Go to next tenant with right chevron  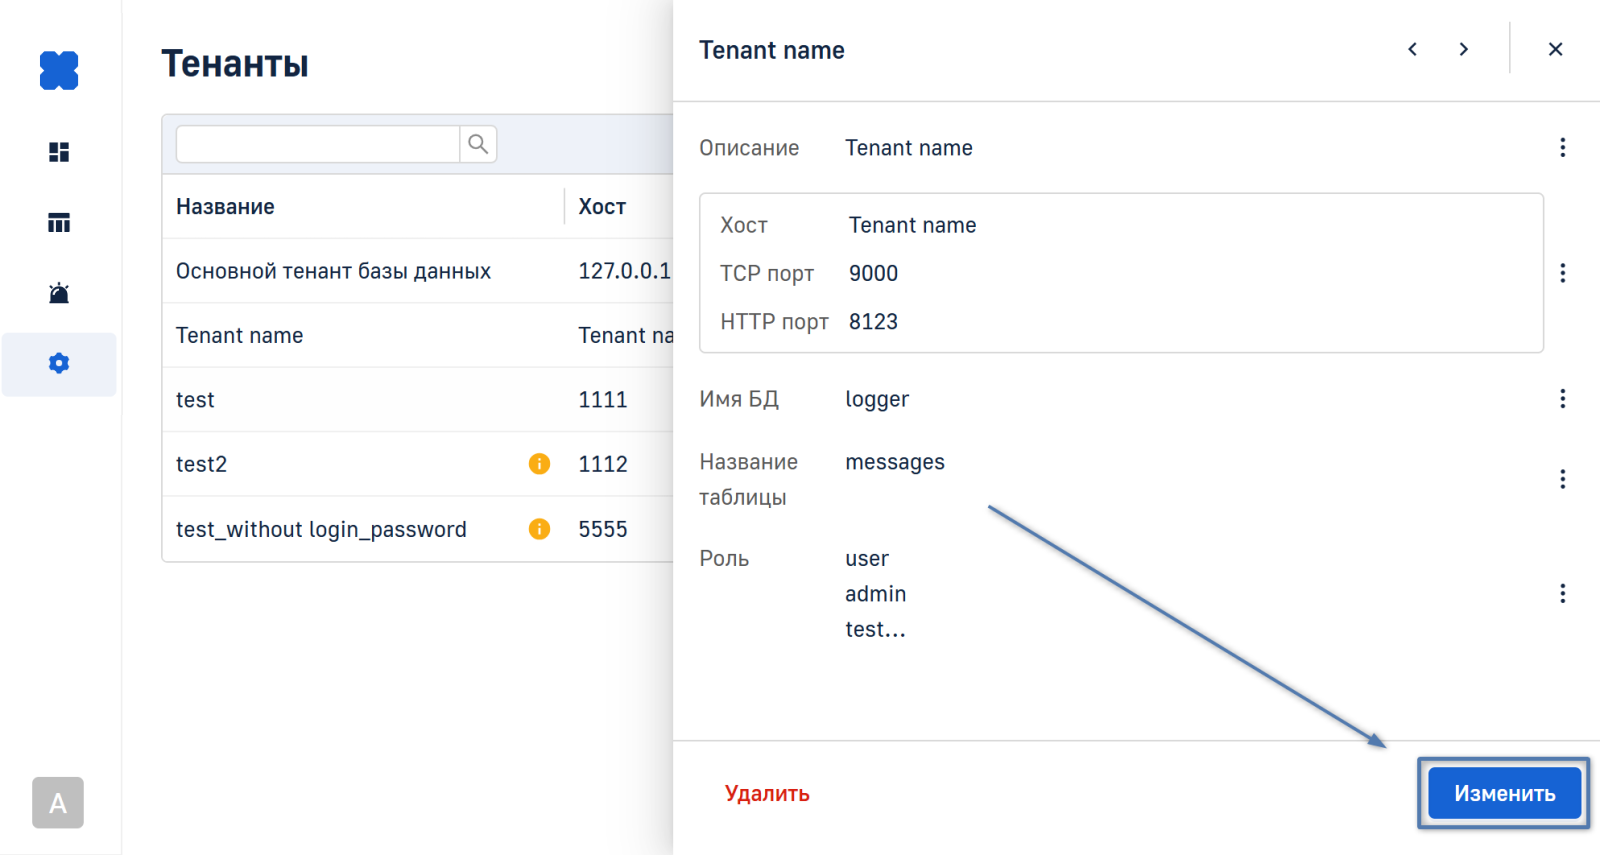pos(1464,49)
